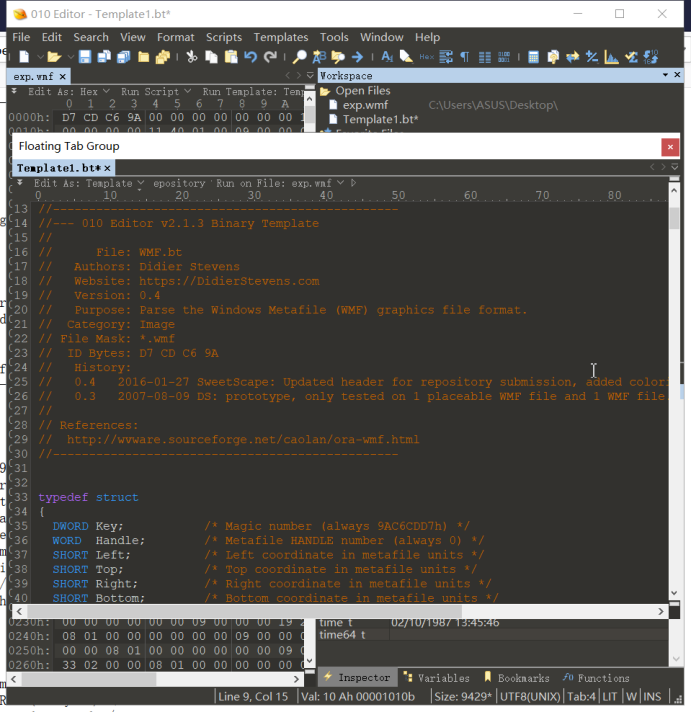Image resolution: width=692 pixels, height=713 pixels.
Task: Click the Redo arrow icon
Action: (x=271, y=57)
